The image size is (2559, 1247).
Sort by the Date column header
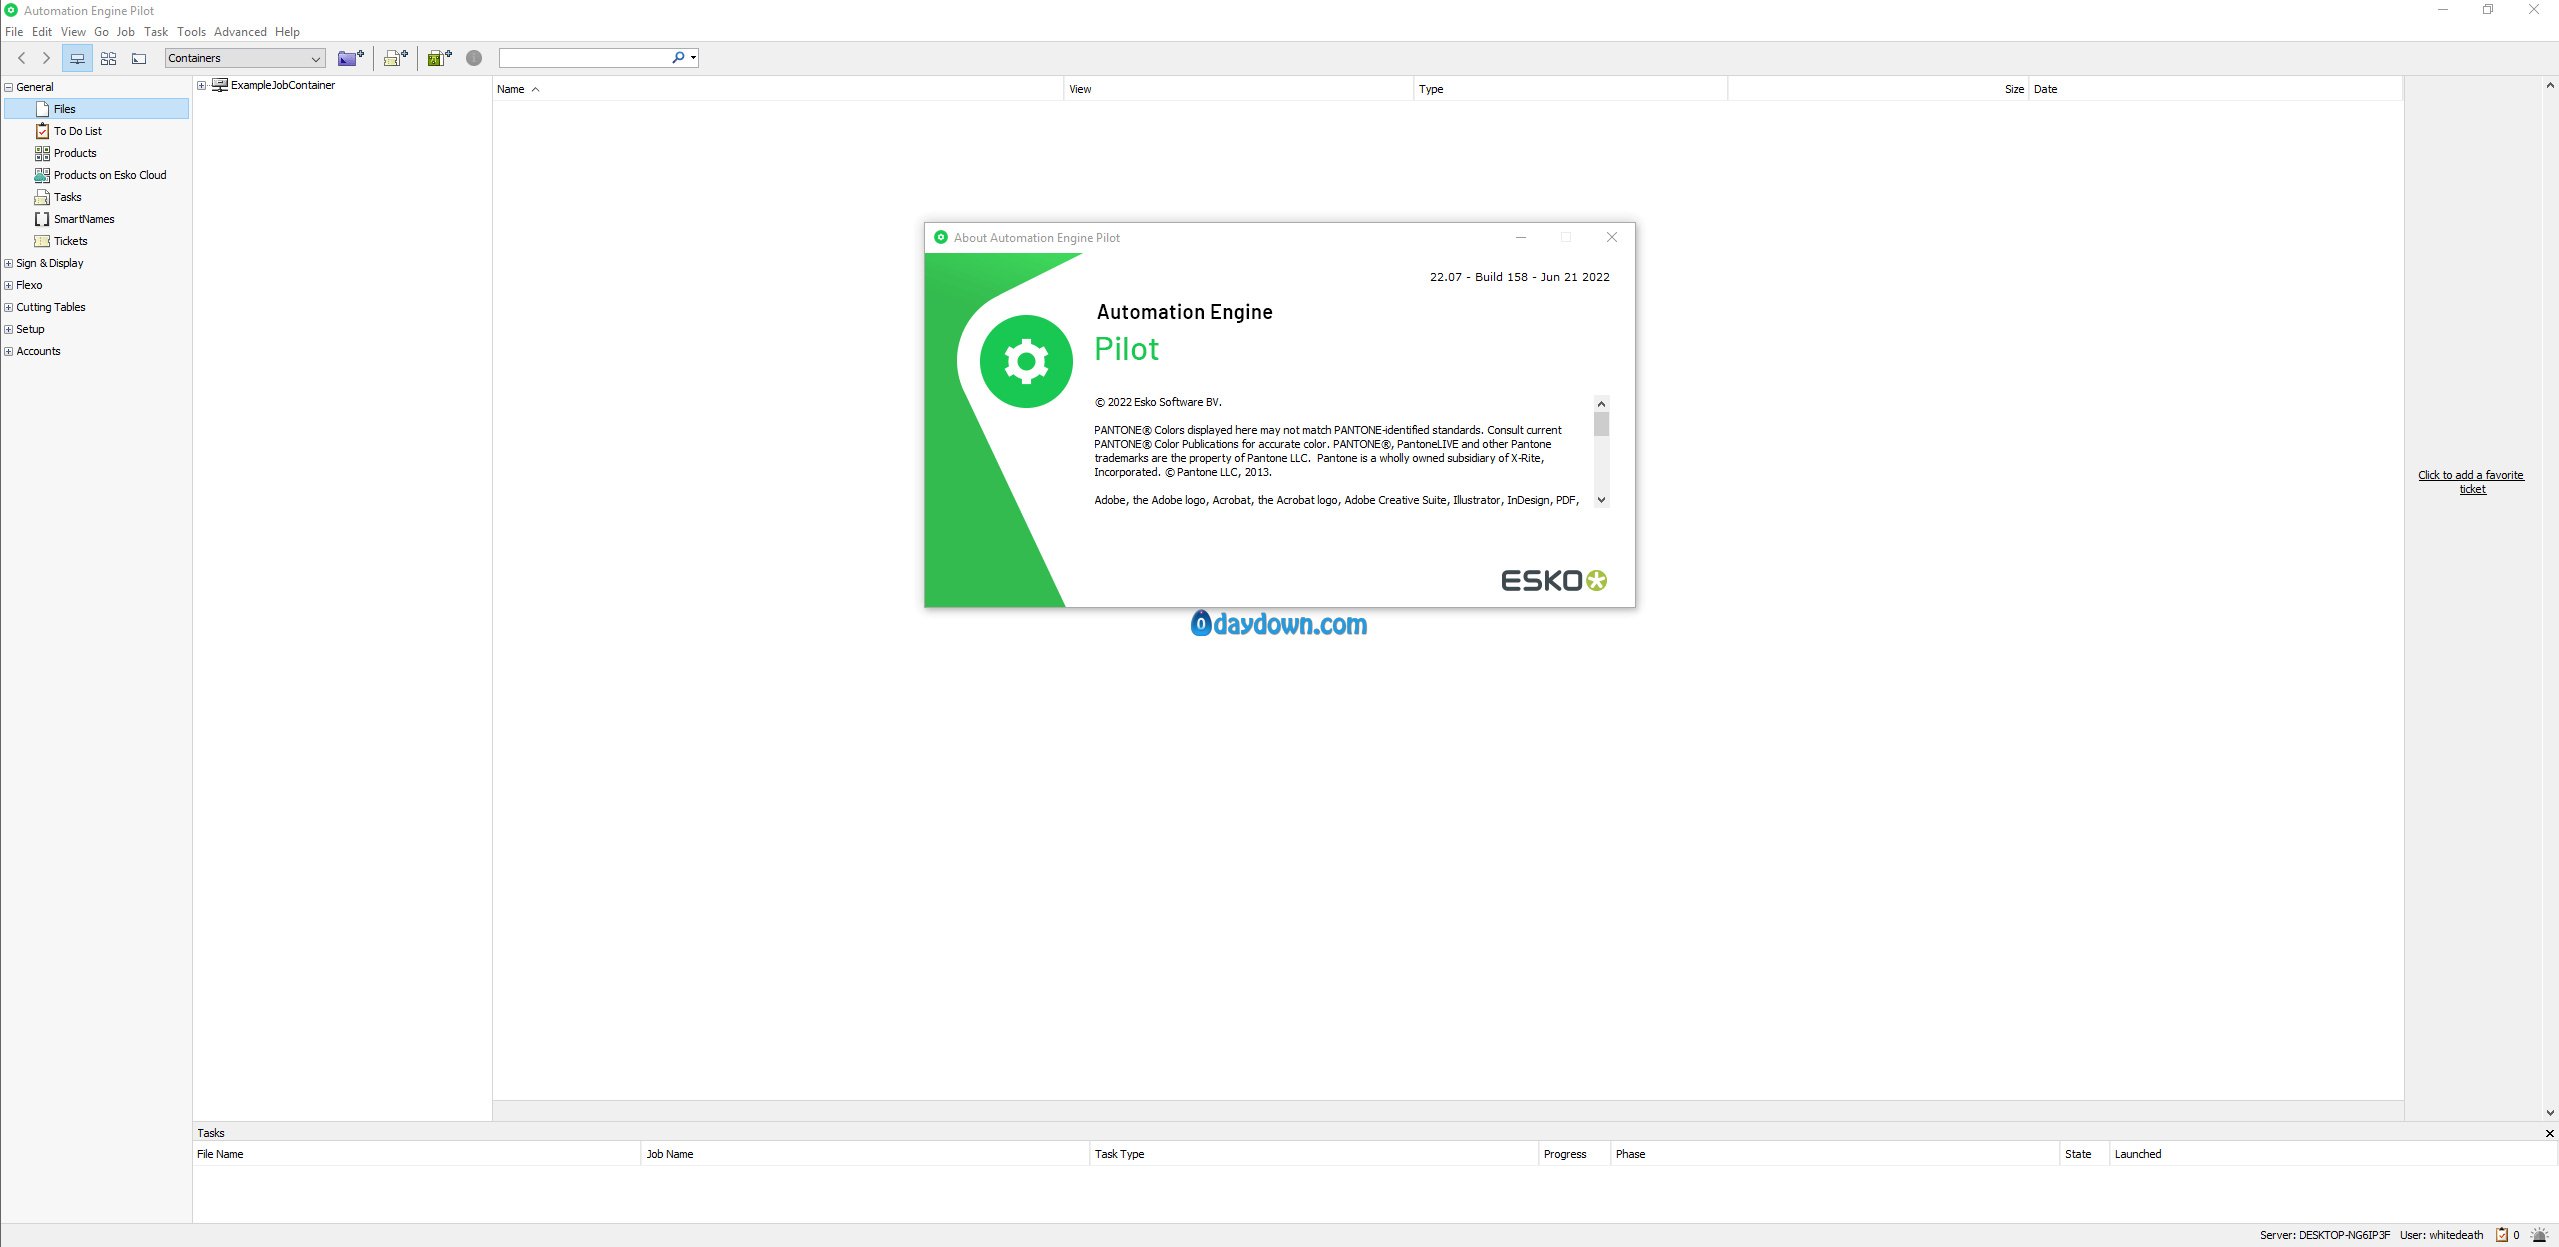2215,89
